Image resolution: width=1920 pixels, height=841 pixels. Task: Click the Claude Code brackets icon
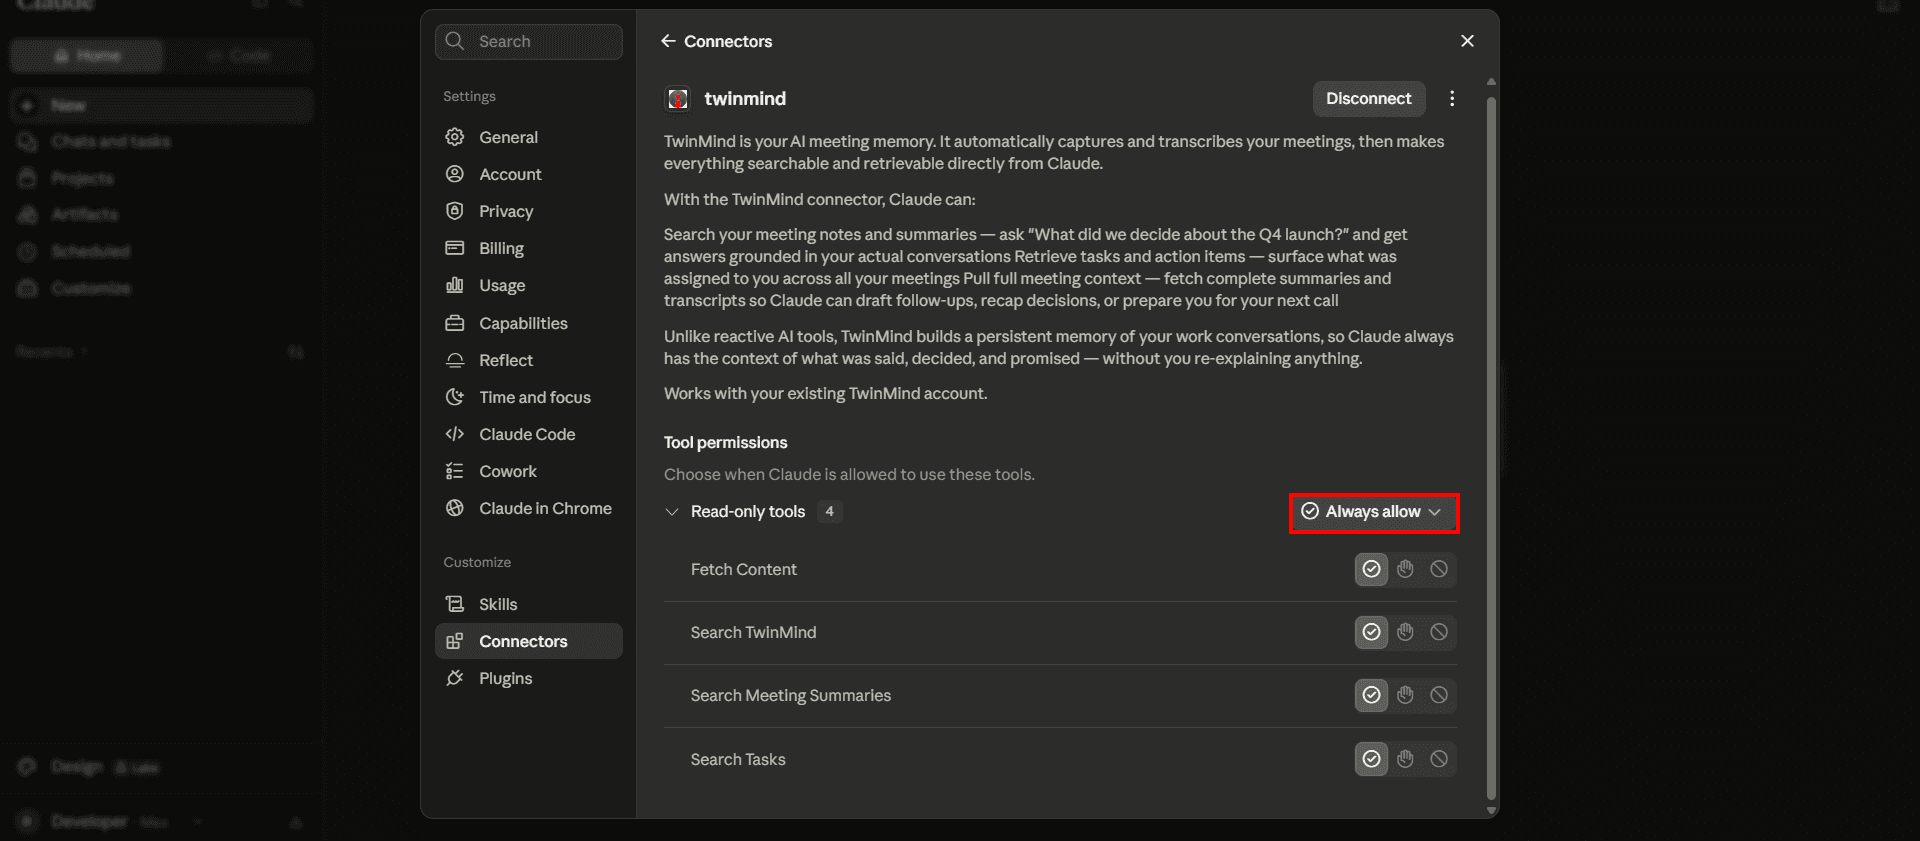pos(455,434)
